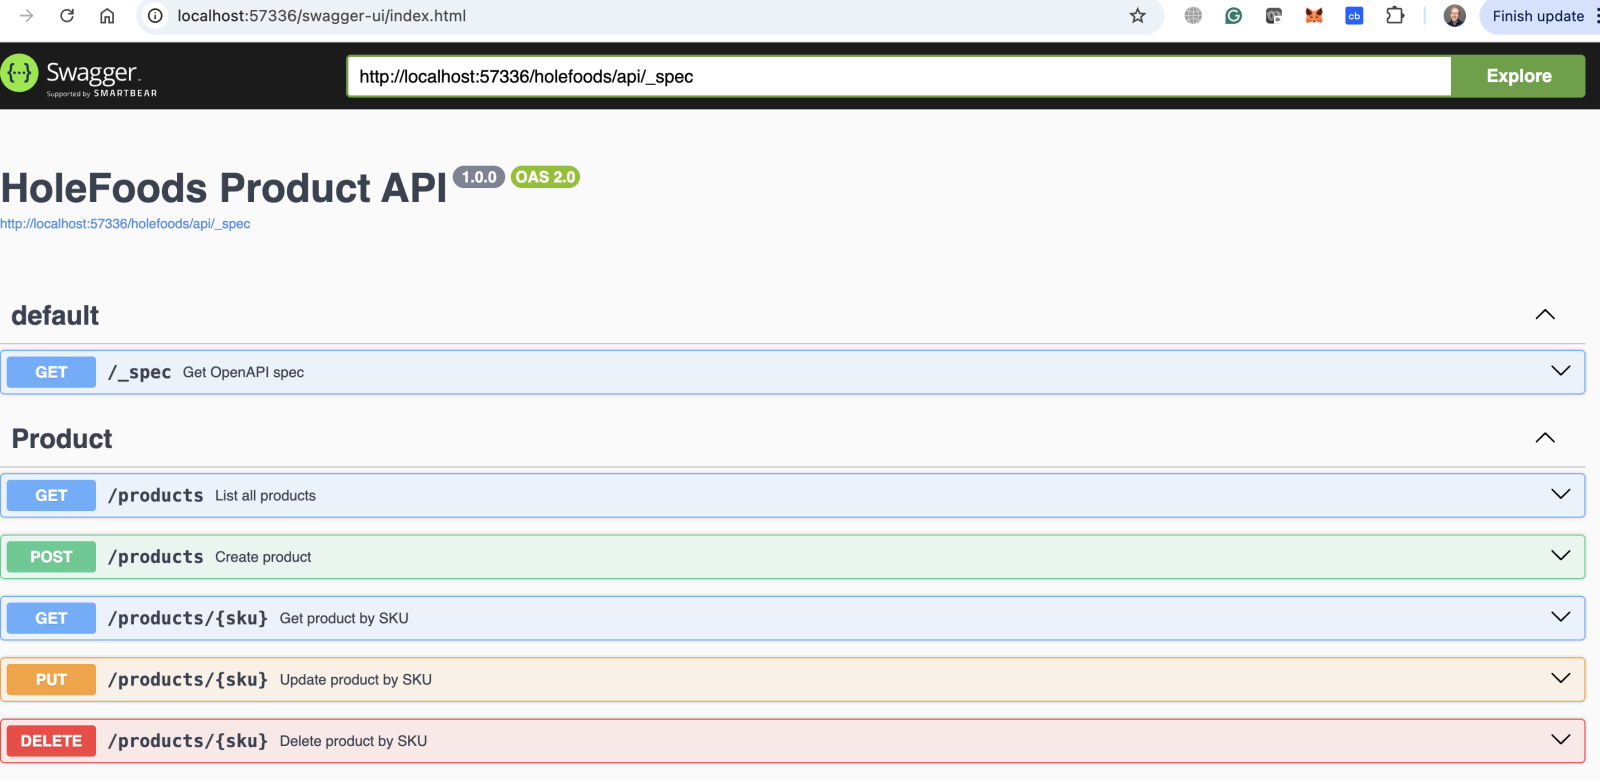Image resolution: width=1600 pixels, height=780 pixels.
Task: Open the MetaMask fox extension icon
Action: pyautogui.click(x=1314, y=16)
